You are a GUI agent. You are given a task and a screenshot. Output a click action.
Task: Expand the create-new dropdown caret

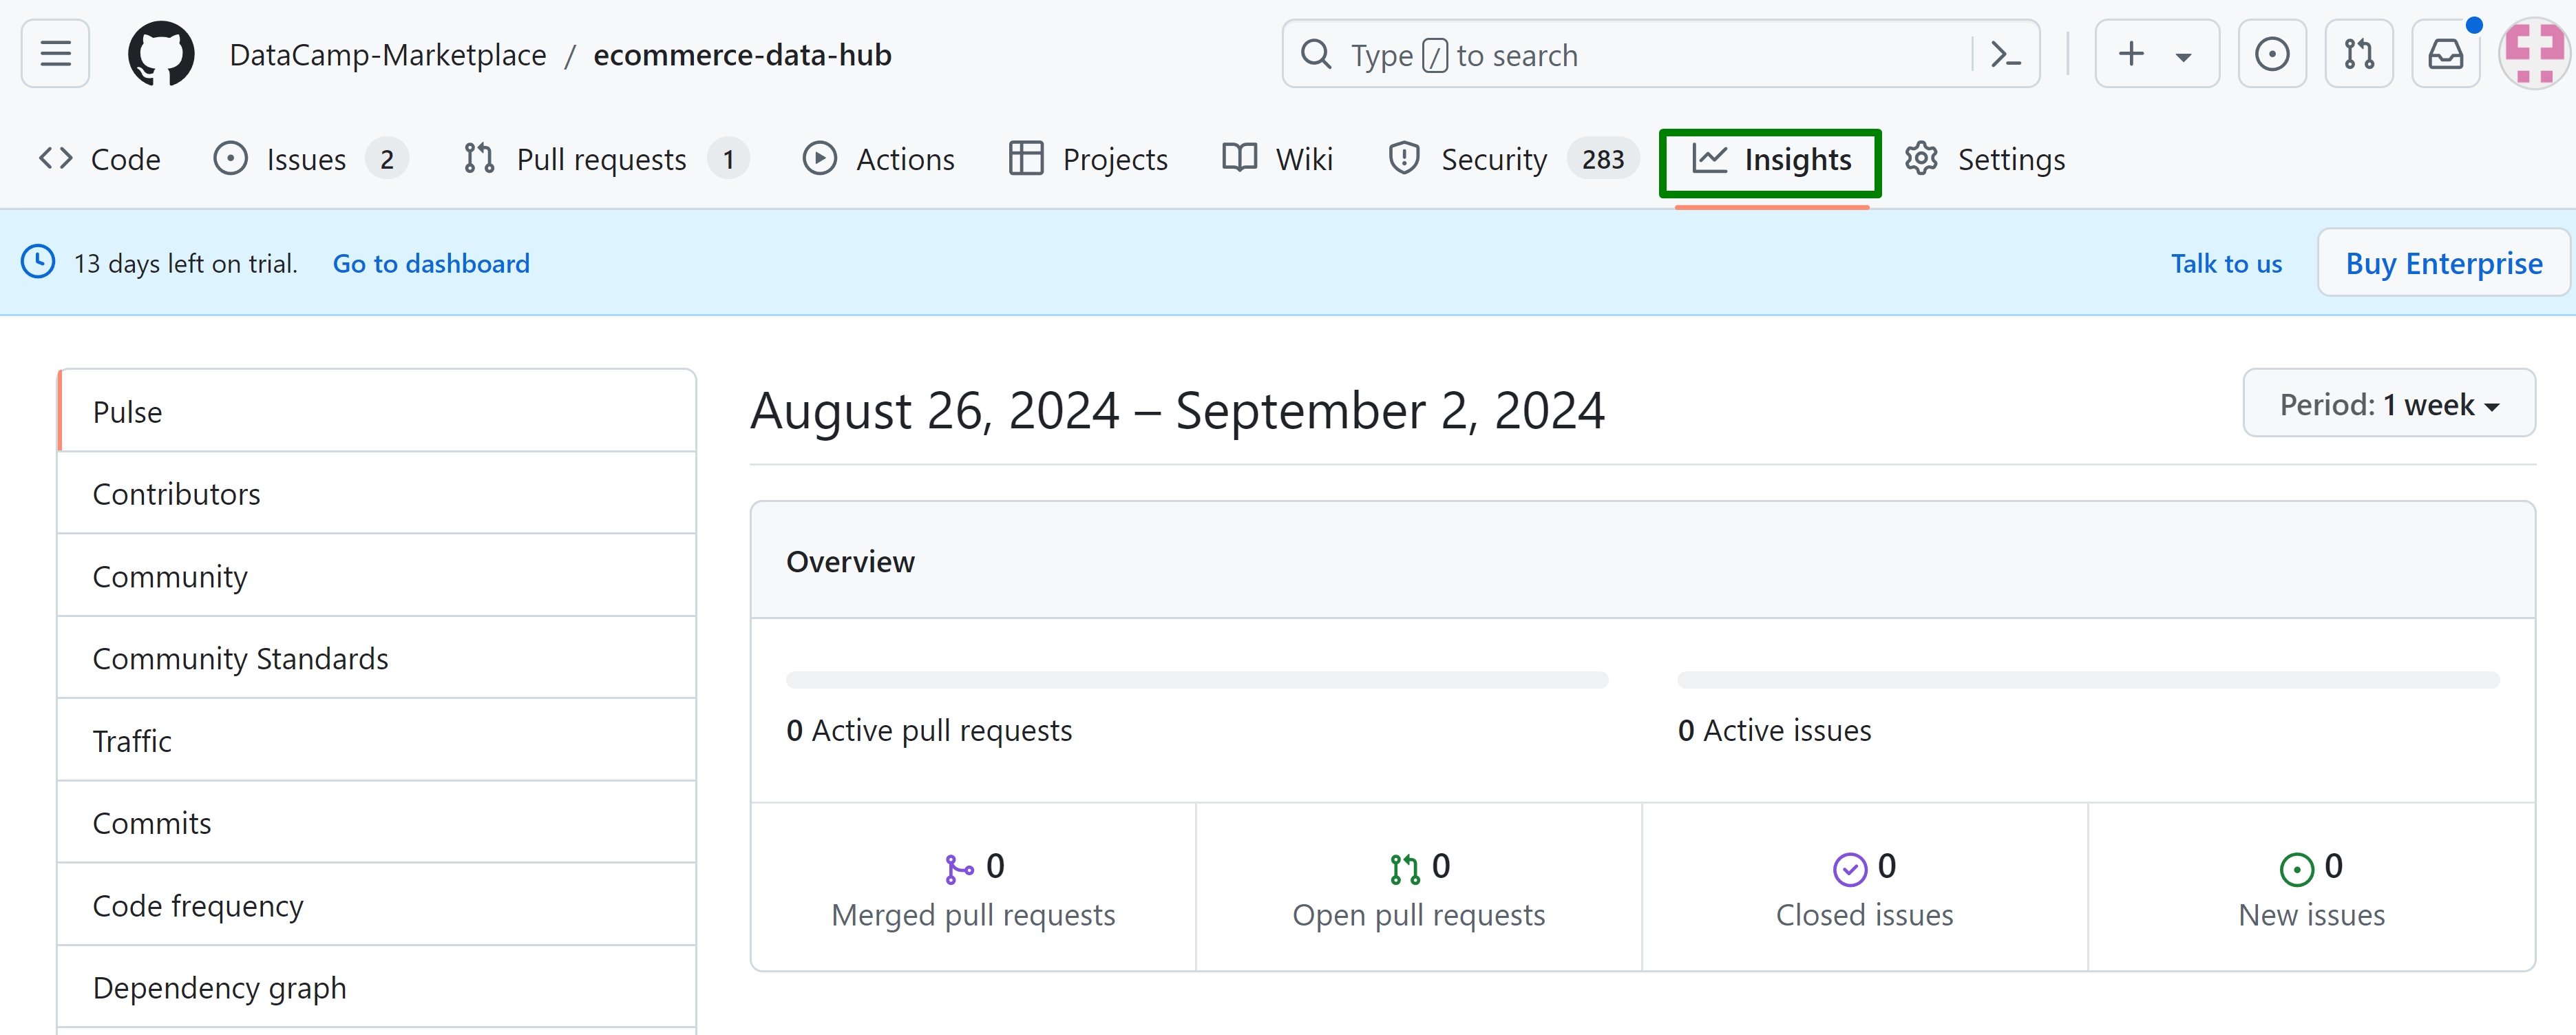point(2184,57)
